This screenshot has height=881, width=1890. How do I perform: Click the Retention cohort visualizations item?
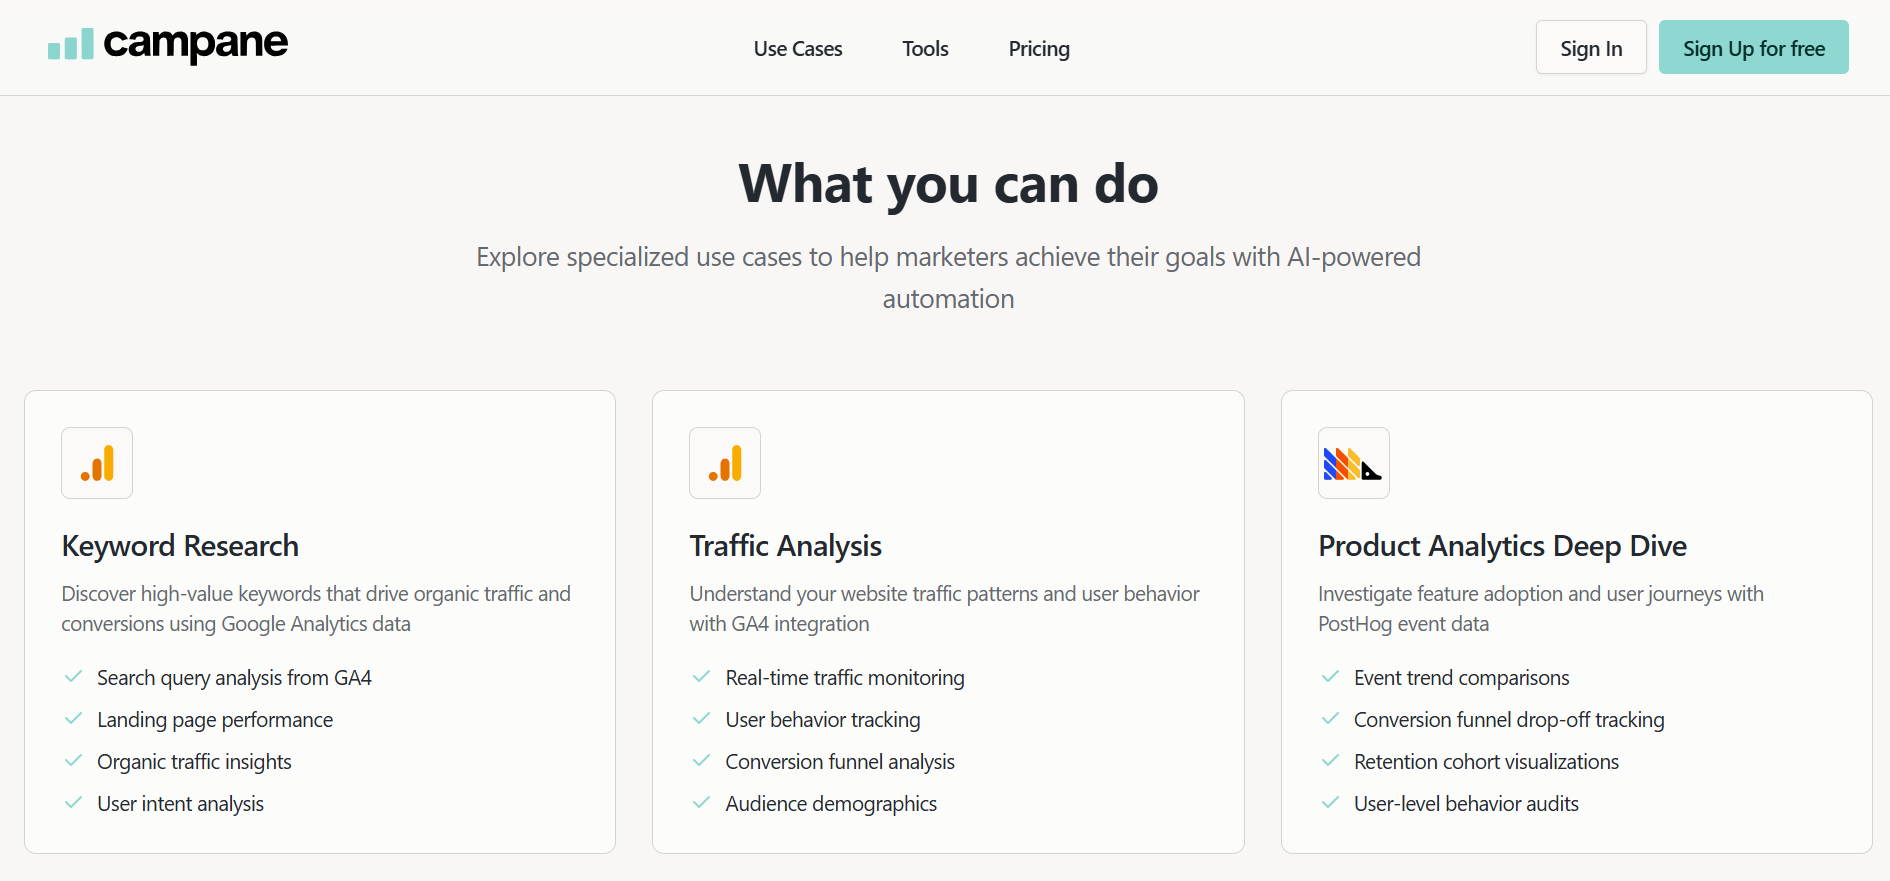click(x=1485, y=760)
